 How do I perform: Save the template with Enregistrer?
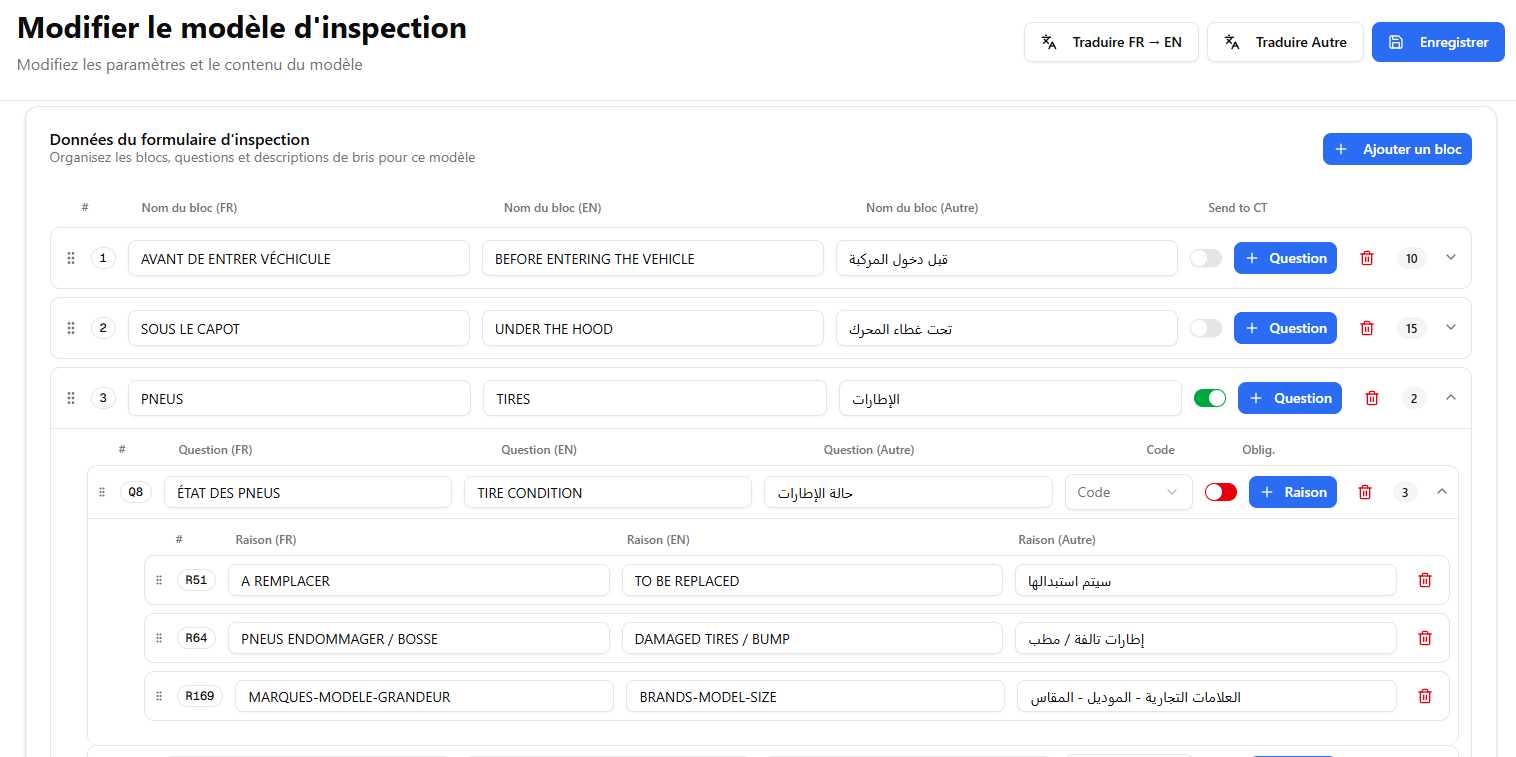click(1438, 42)
